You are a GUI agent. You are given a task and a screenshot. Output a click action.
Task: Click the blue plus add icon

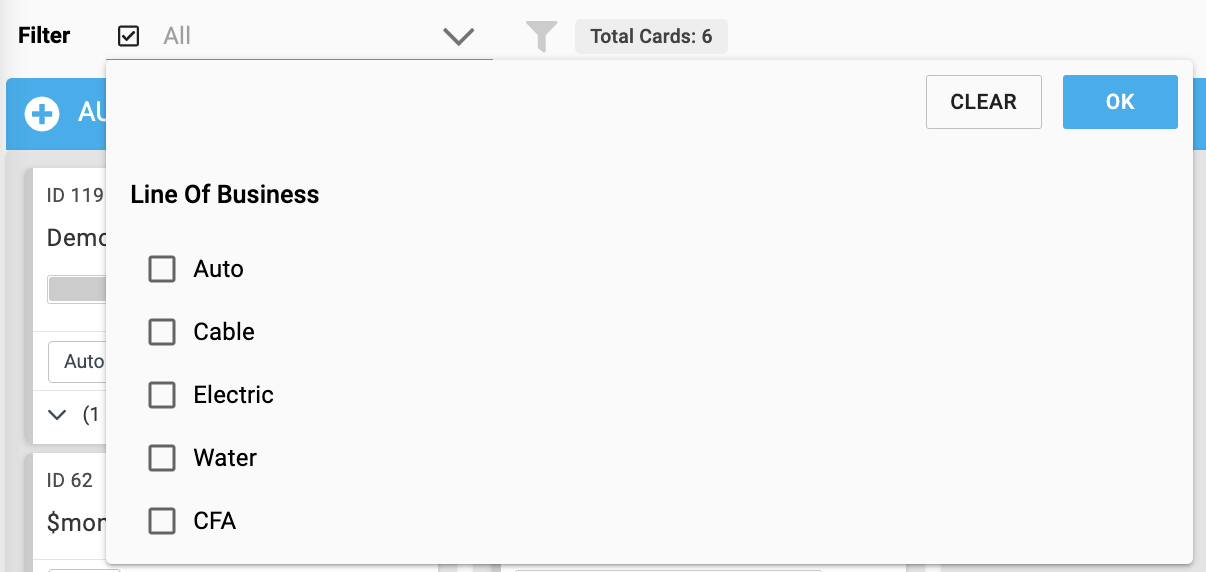pyautogui.click(x=42, y=114)
